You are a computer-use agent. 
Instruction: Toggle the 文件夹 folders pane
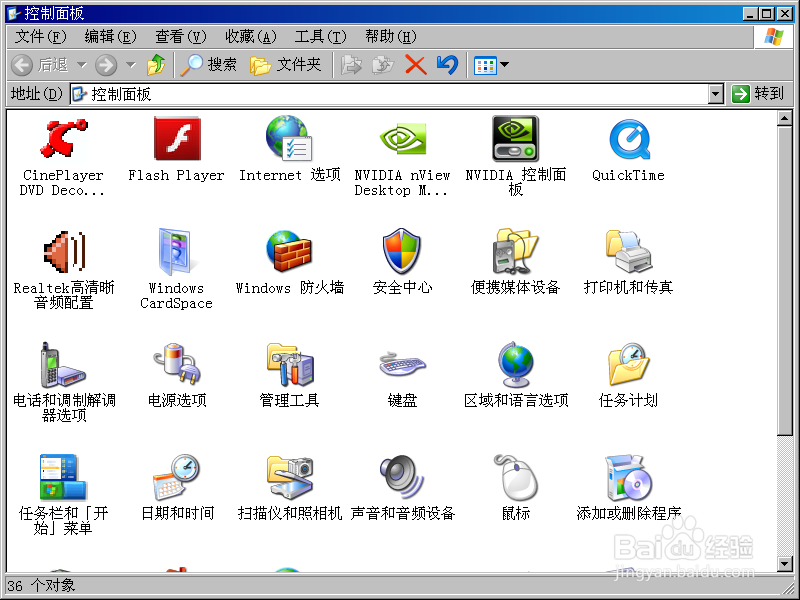286,65
